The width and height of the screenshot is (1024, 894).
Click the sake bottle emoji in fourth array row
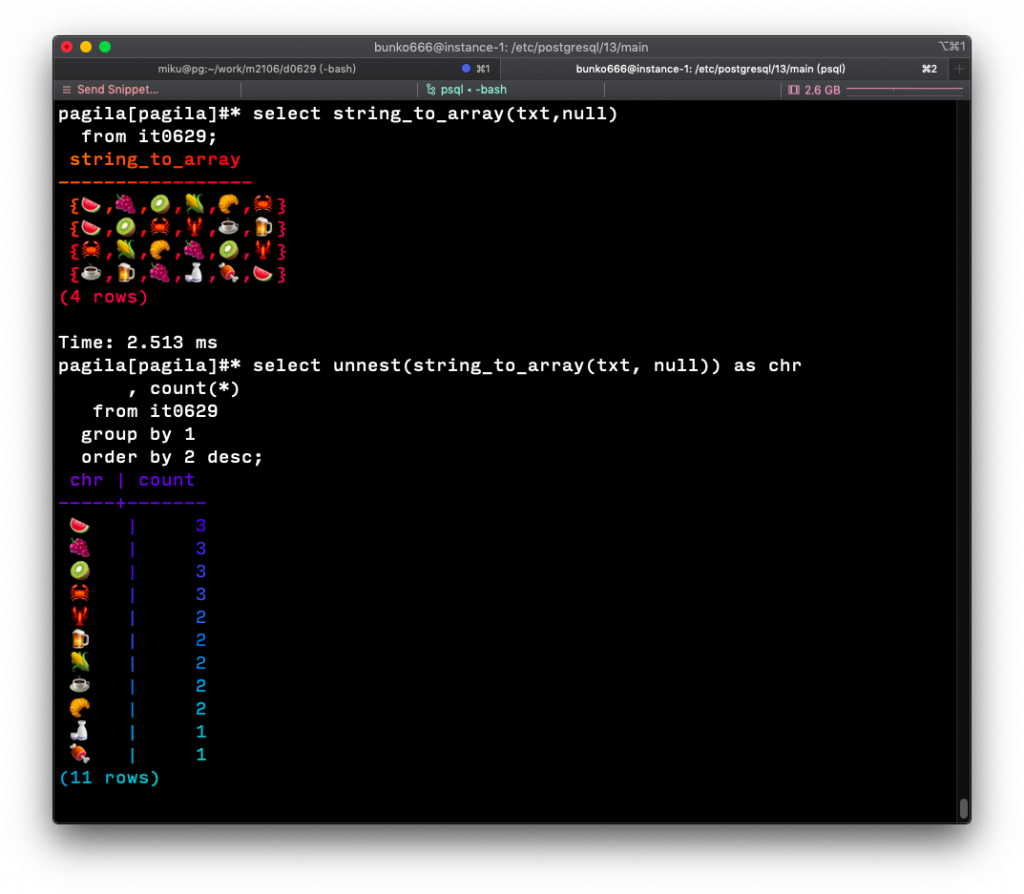[x=193, y=273]
